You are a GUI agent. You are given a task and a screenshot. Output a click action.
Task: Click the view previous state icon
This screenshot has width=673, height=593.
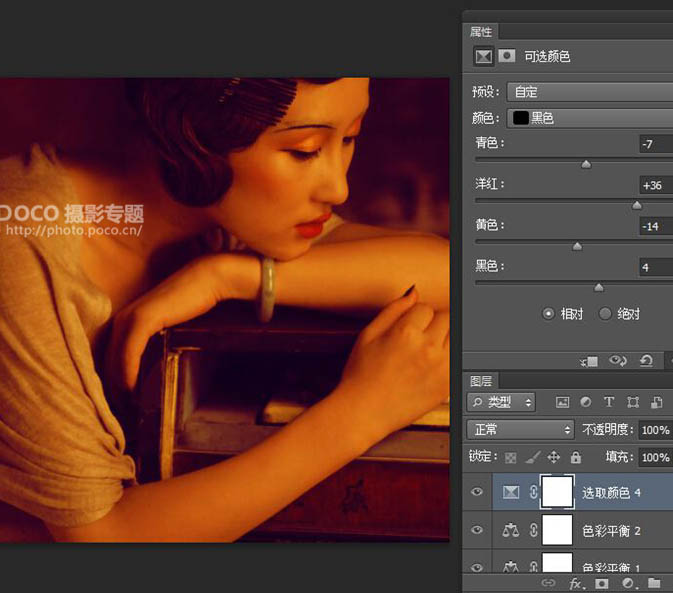pos(618,360)
